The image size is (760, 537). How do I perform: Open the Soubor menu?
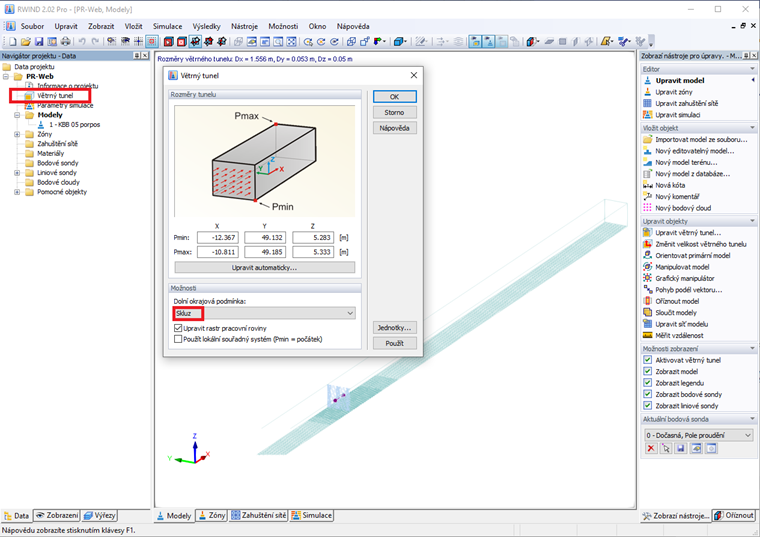click(x=32, y=26)
